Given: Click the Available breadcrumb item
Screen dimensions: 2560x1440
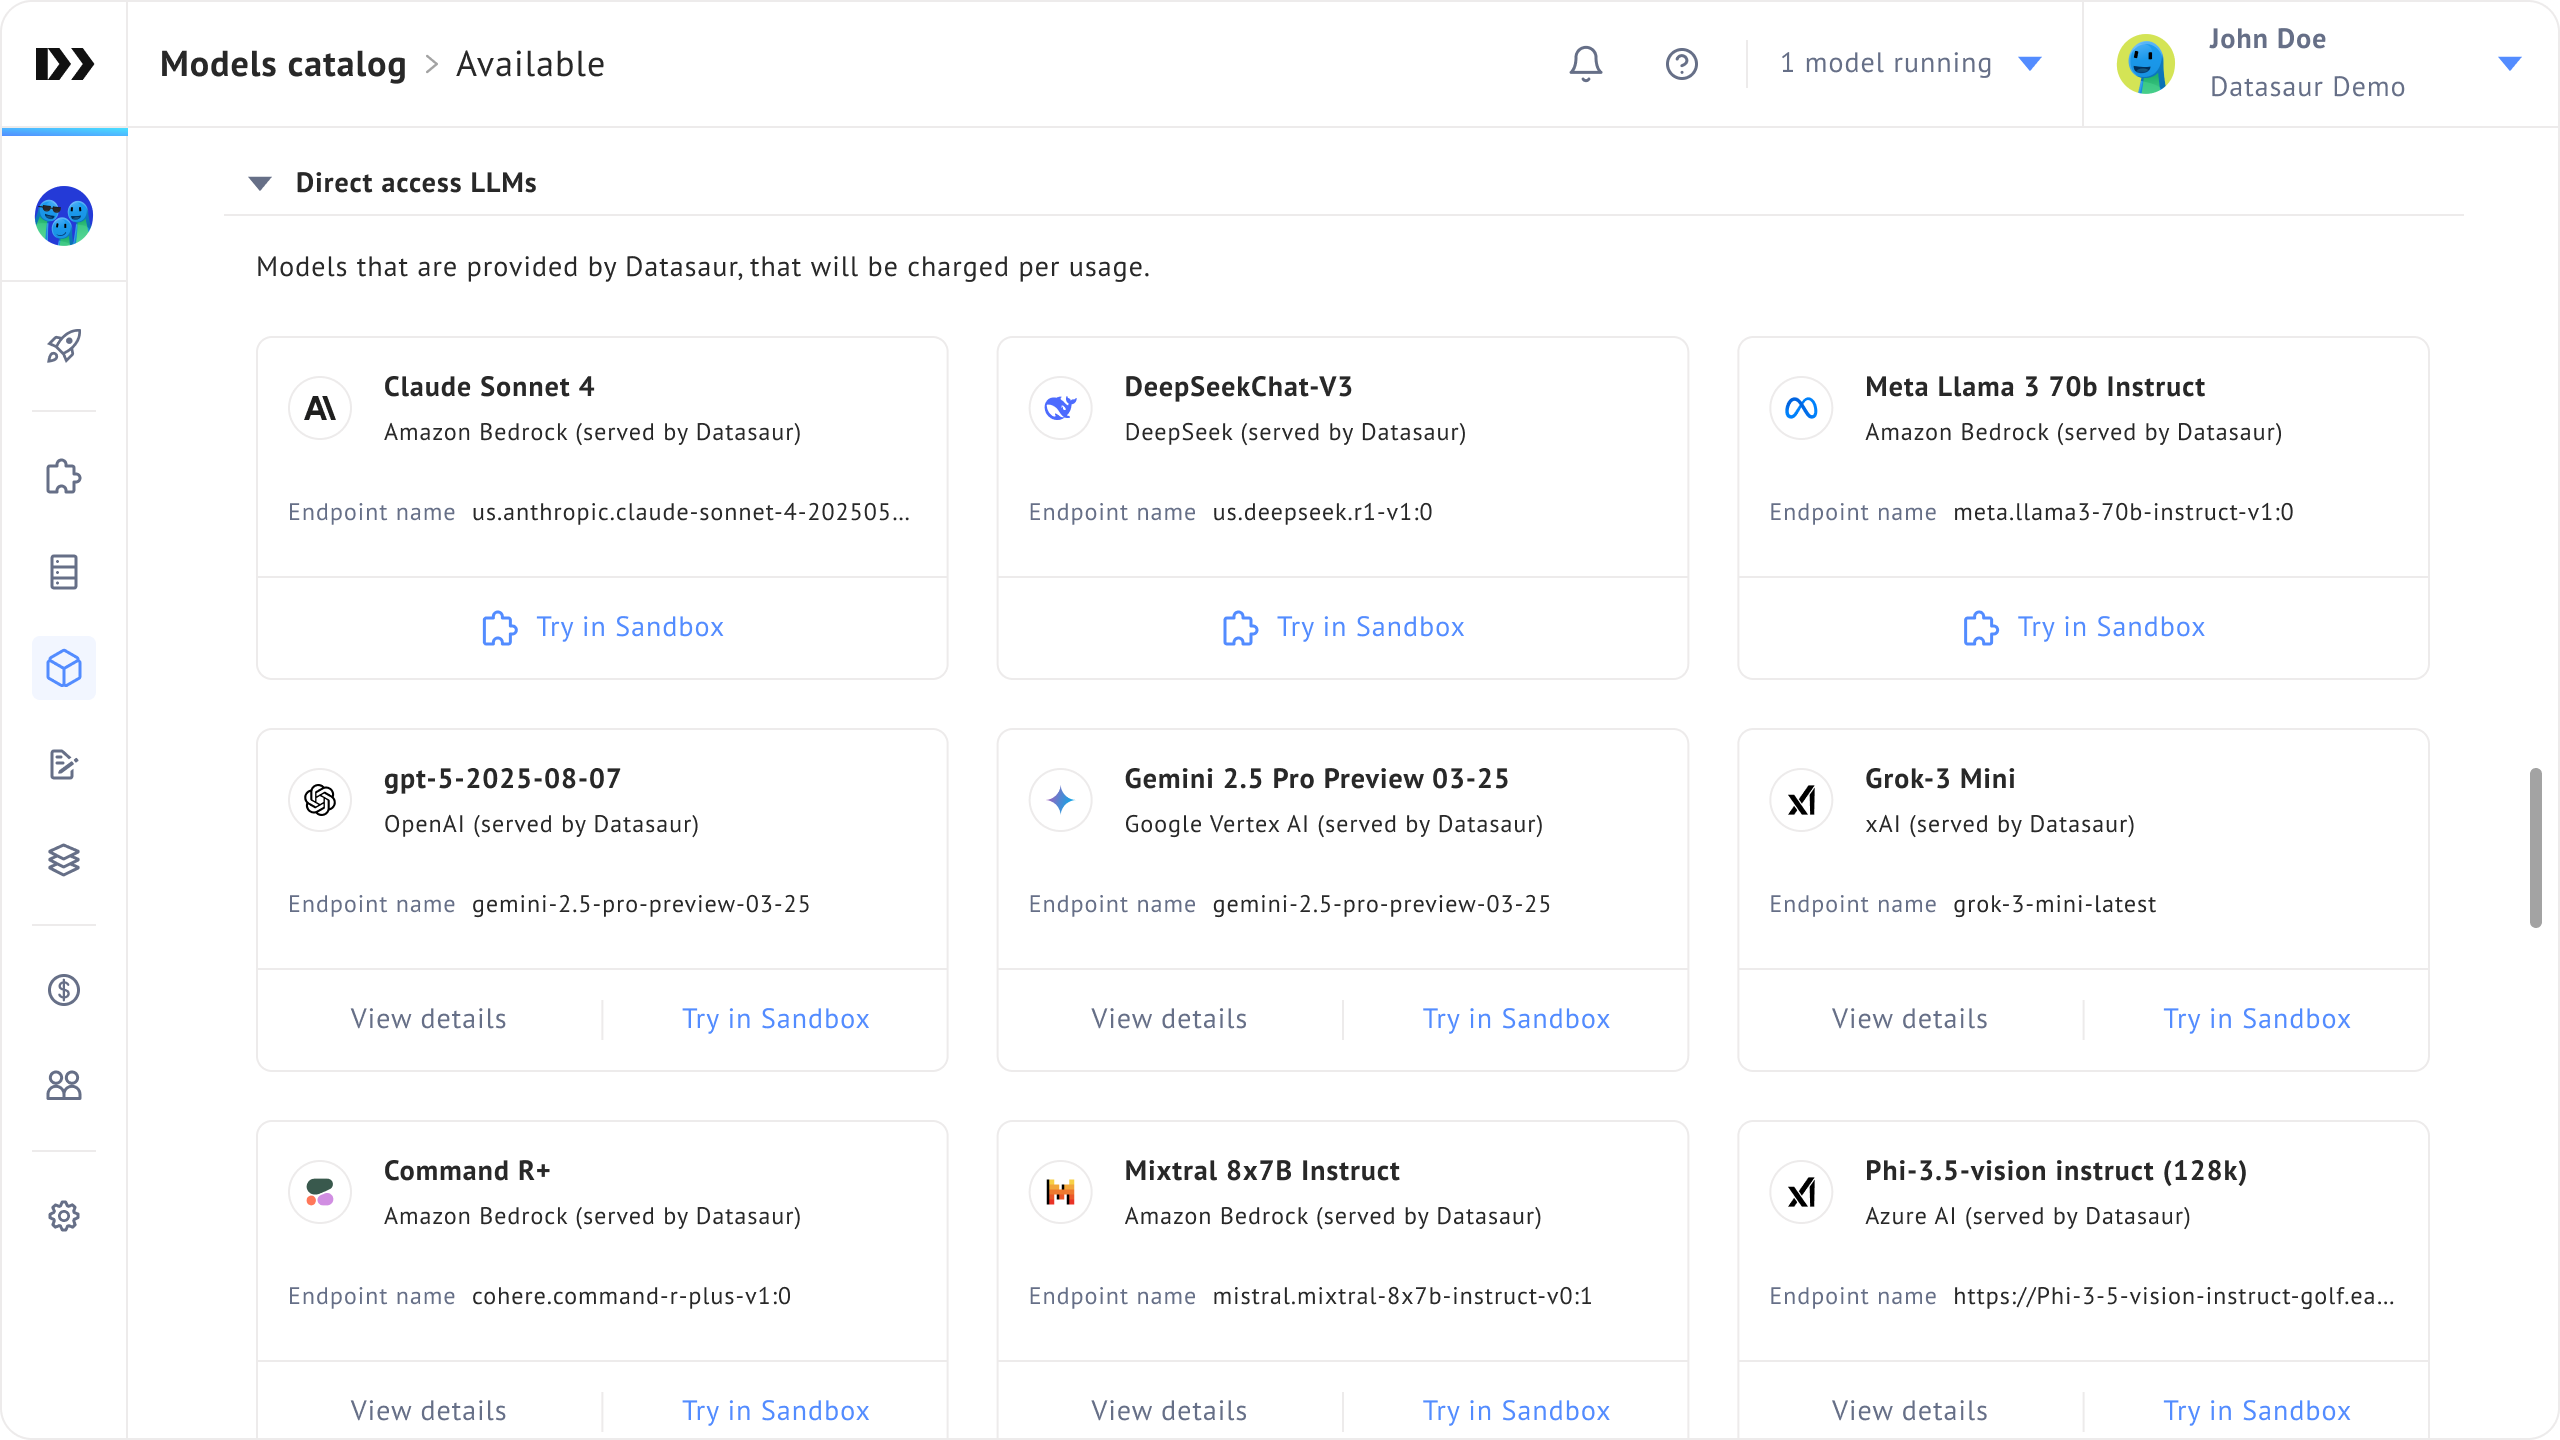Looking at the screenshot, I should (530, 64).
